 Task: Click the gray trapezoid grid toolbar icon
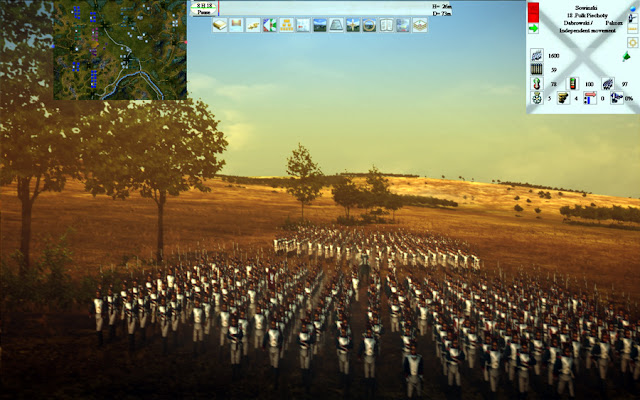point(336,25)
